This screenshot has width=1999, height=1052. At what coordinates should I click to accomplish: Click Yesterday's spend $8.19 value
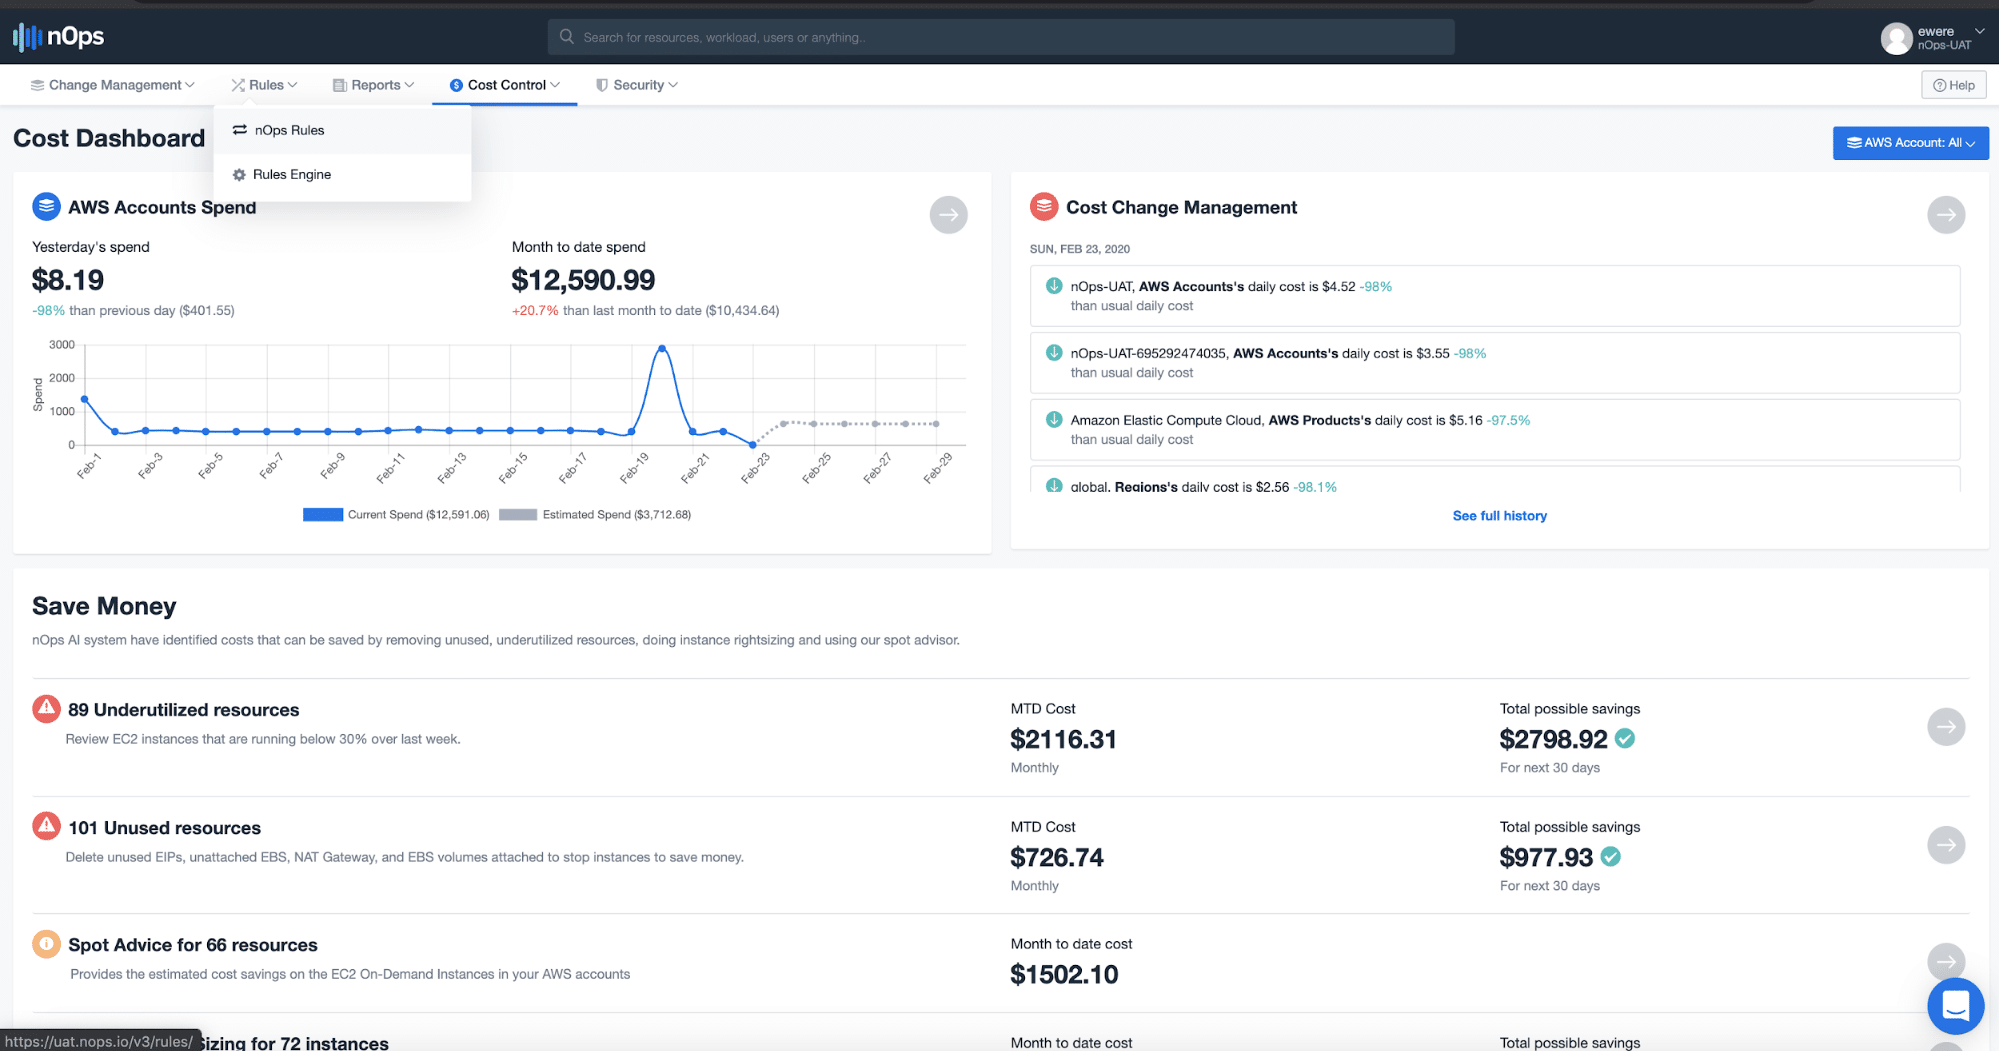pyautogui.click(x=68, y=280)
